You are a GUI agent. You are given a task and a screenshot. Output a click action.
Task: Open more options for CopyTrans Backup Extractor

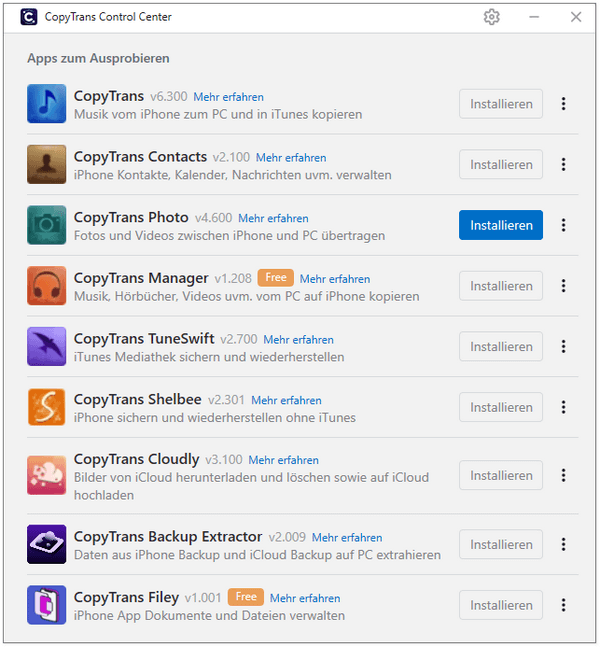563,544
